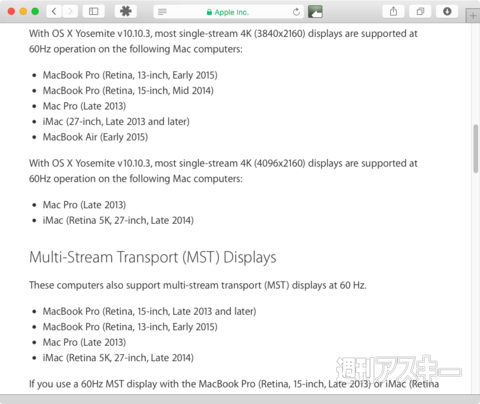This screenshot has width=480, height=404.
Task: Click paragraph mentioning 4K (3840x2160) displays
Action: point(223,41)
